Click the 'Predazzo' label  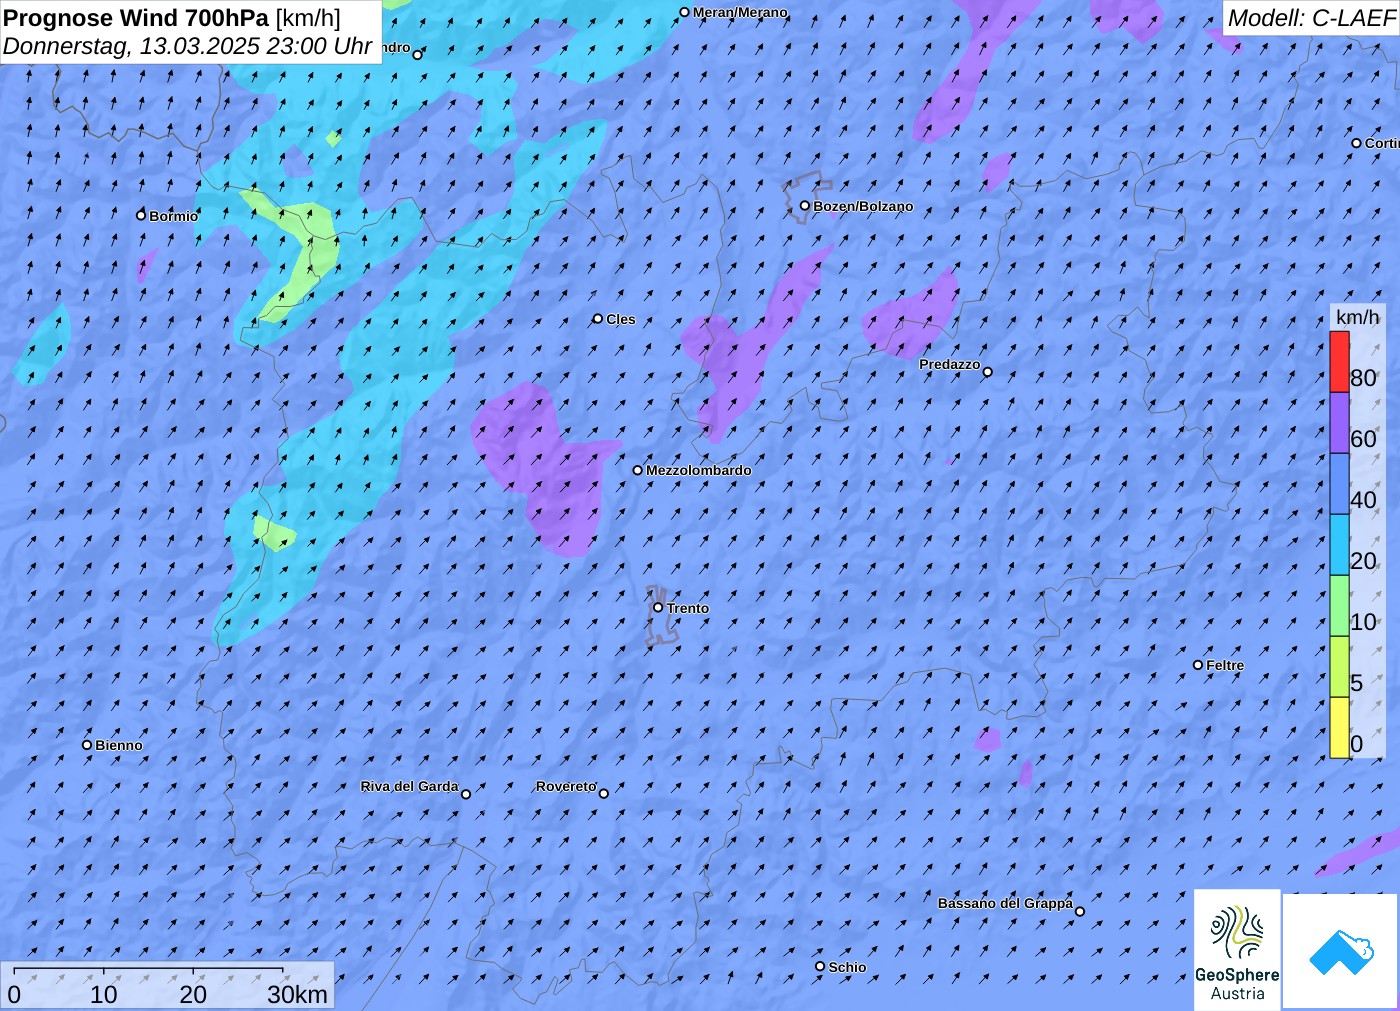tap(950, 364)
